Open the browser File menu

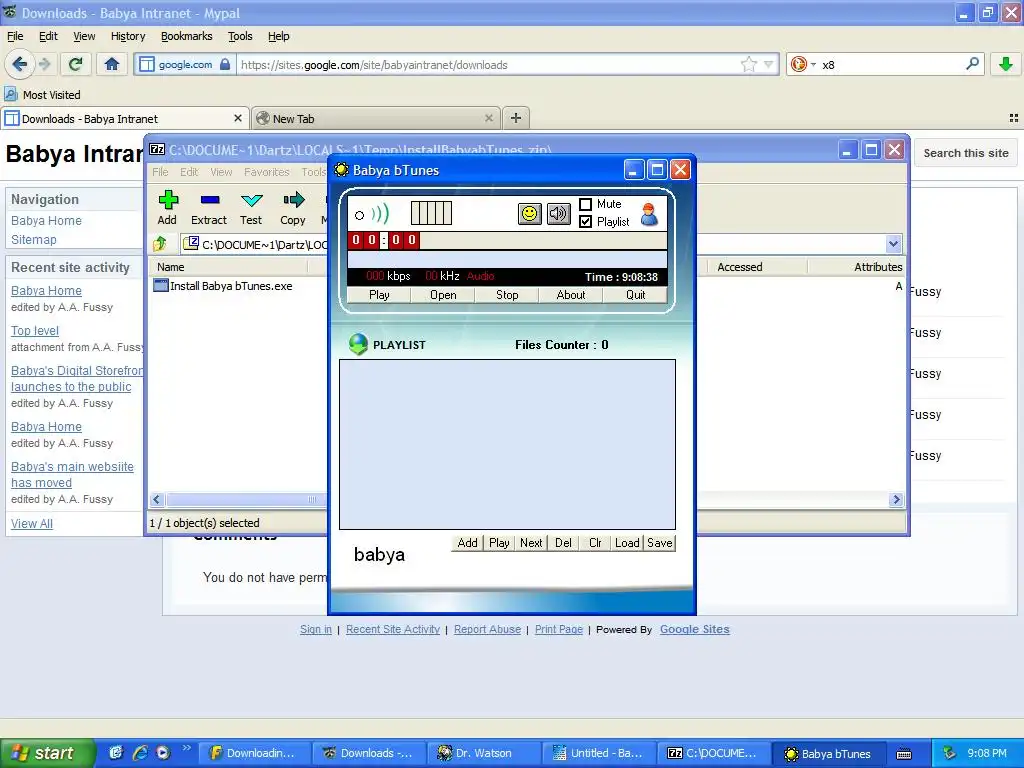(x=15, y=36)
